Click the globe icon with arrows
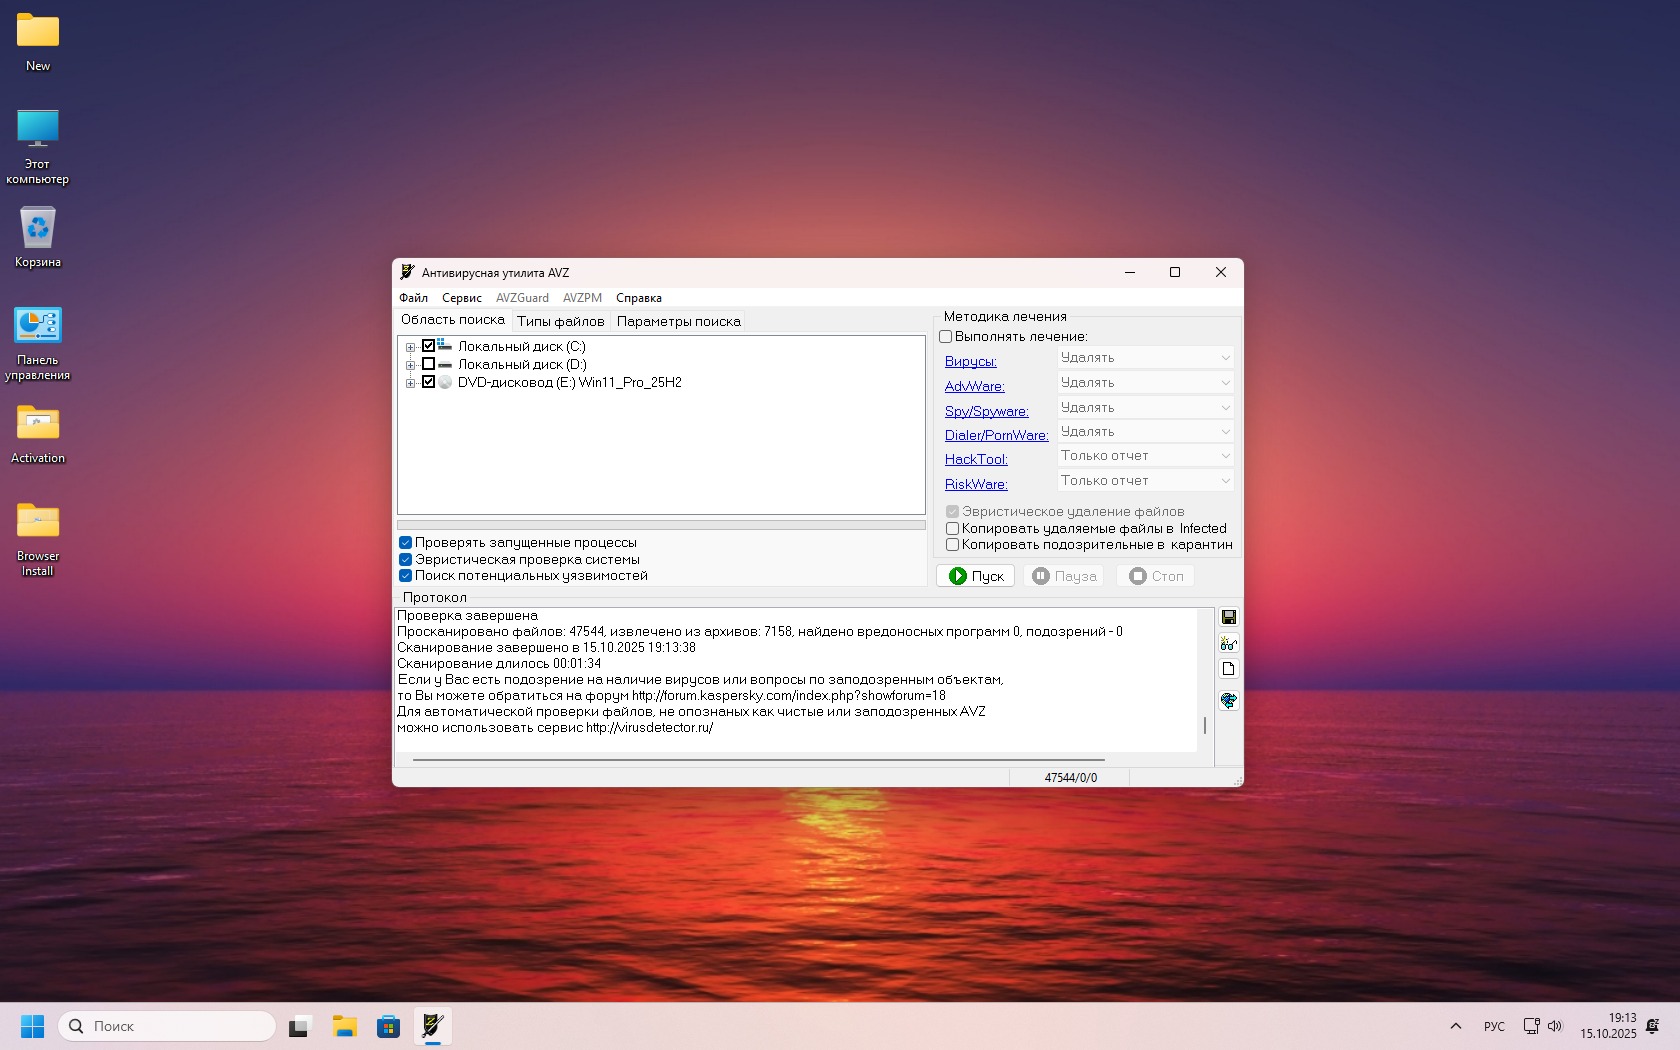 pyautogui.click(x=1228, y=700)
